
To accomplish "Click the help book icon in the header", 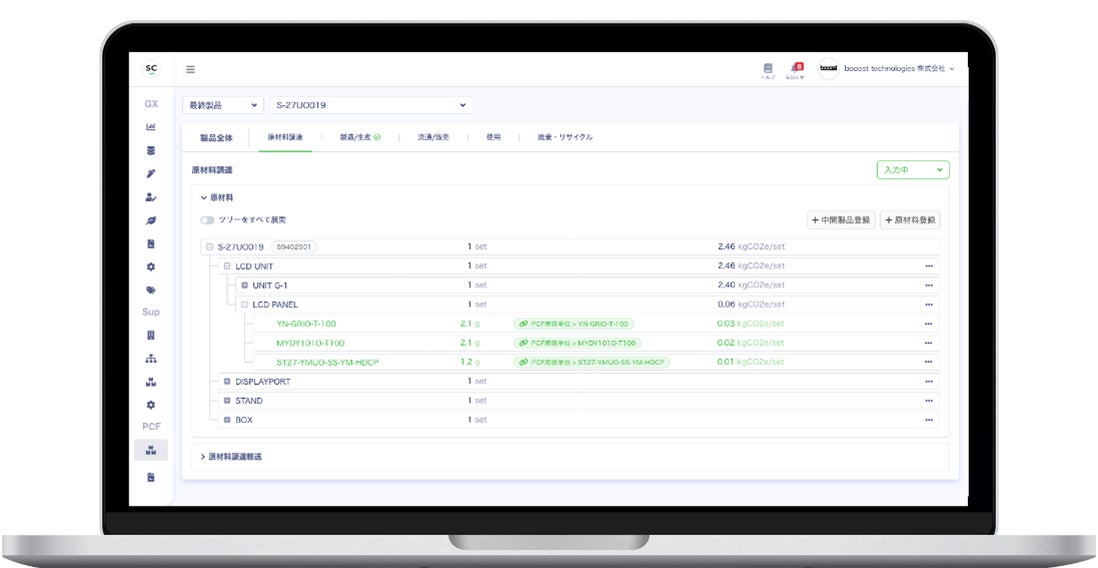I will coord(767,69).
